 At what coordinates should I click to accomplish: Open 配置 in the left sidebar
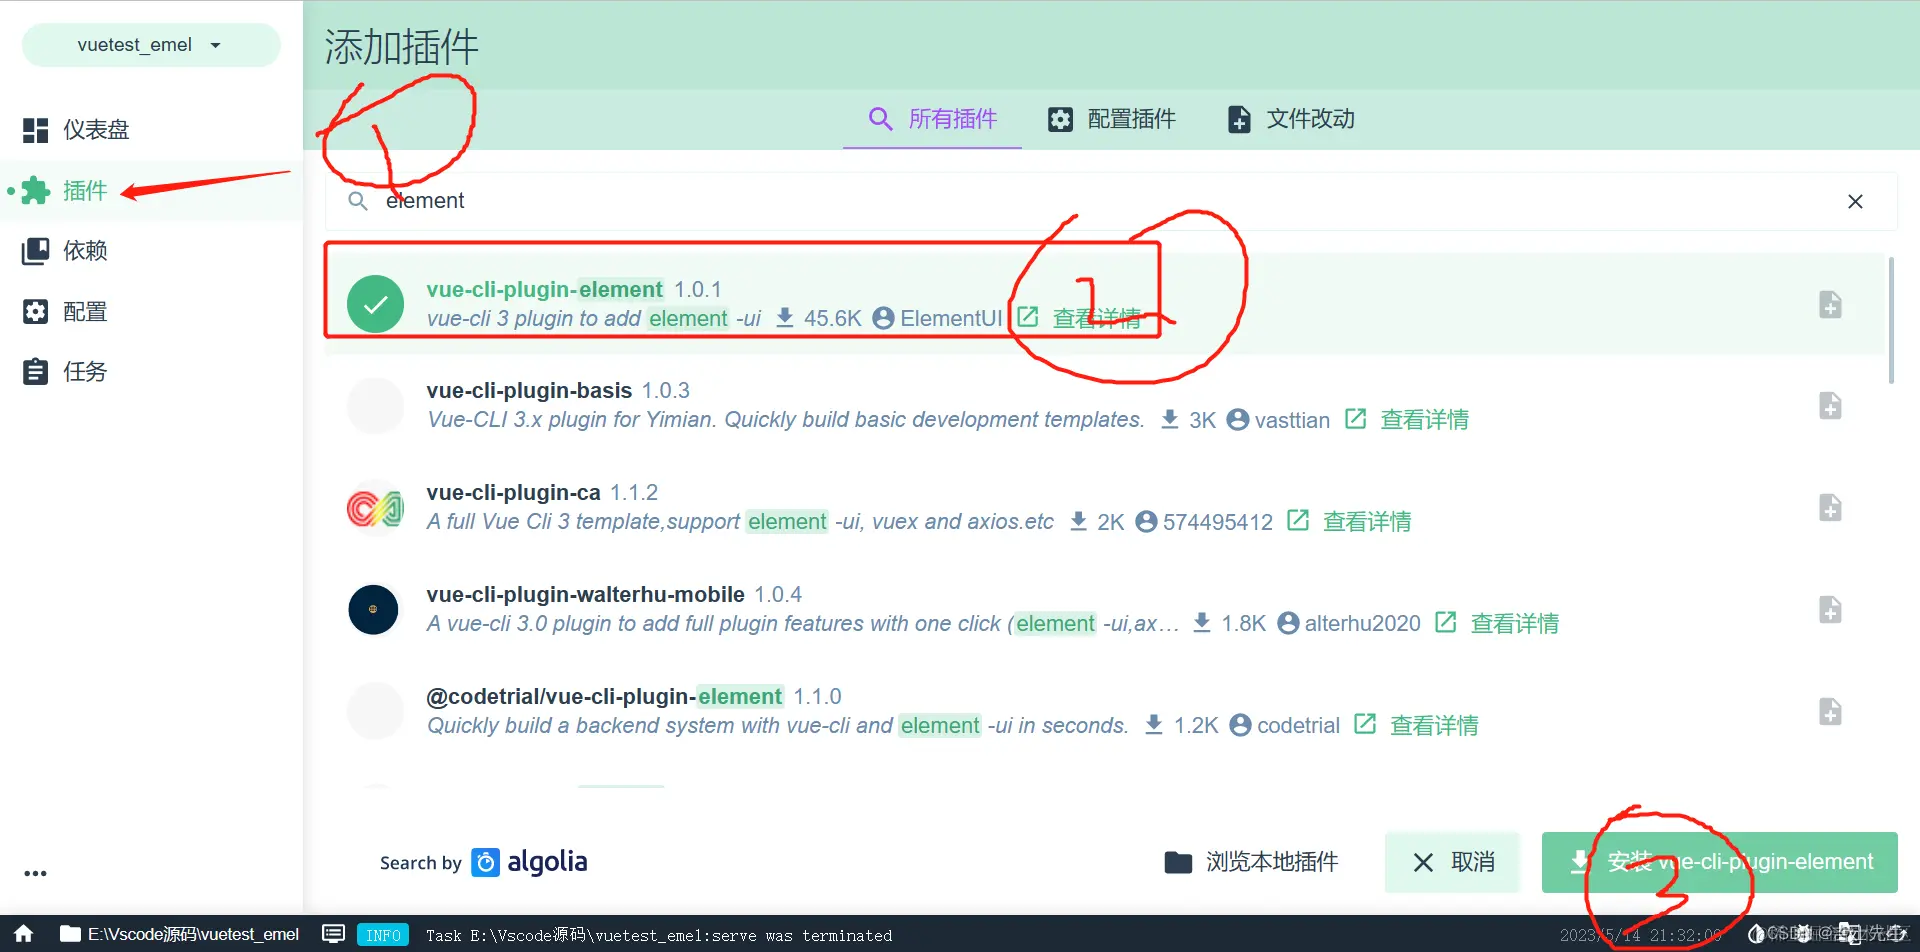150,311
